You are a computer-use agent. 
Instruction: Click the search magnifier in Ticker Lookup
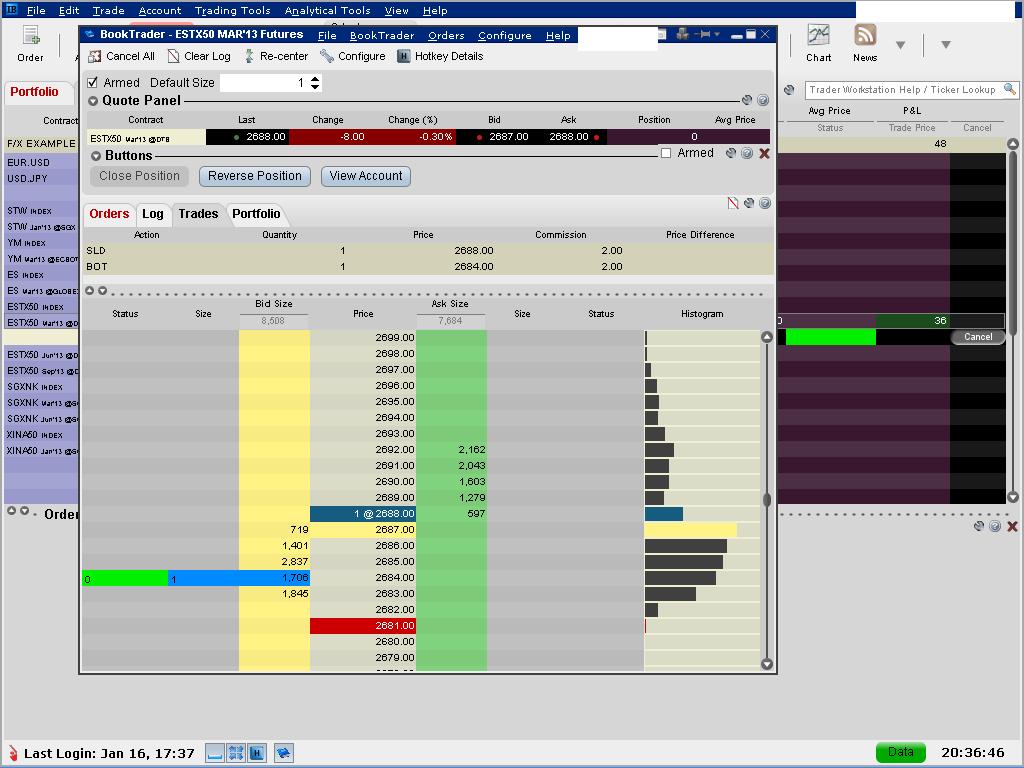(1010, 89)
